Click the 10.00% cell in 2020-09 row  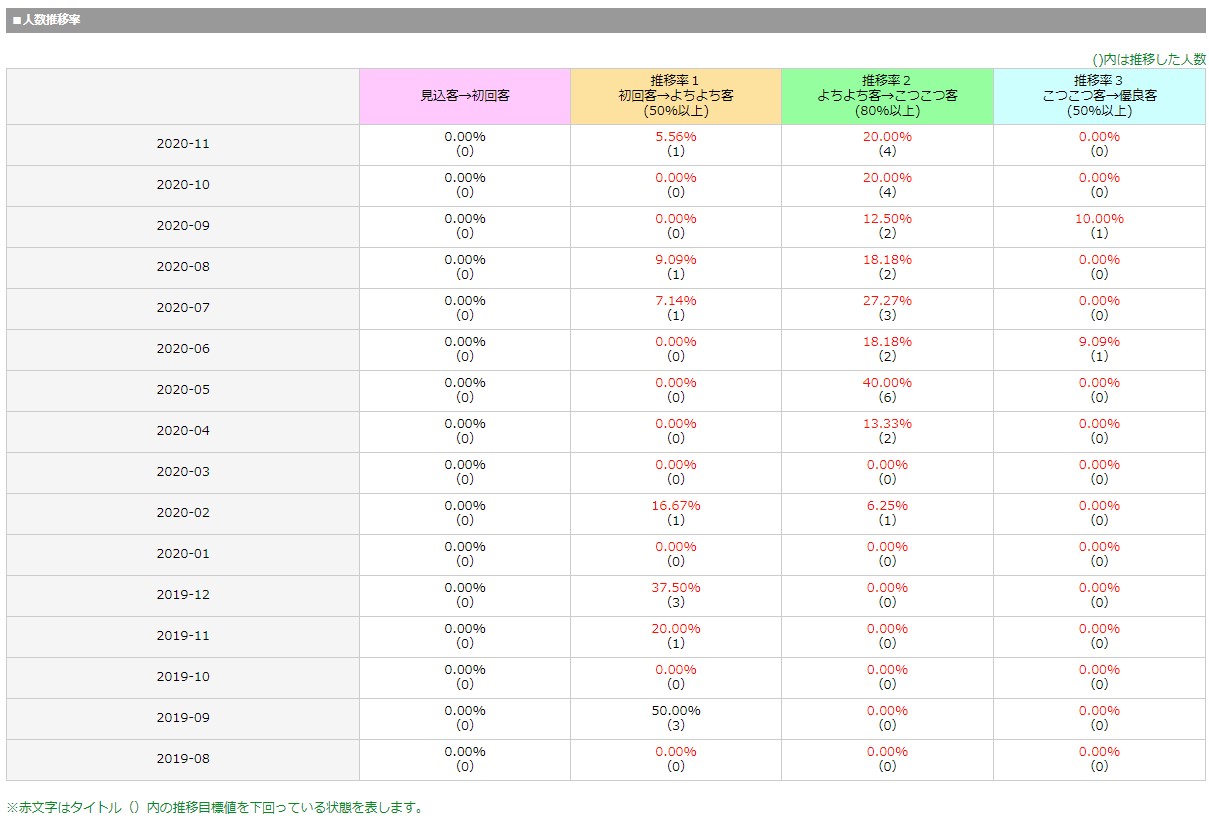point(1099,219)
